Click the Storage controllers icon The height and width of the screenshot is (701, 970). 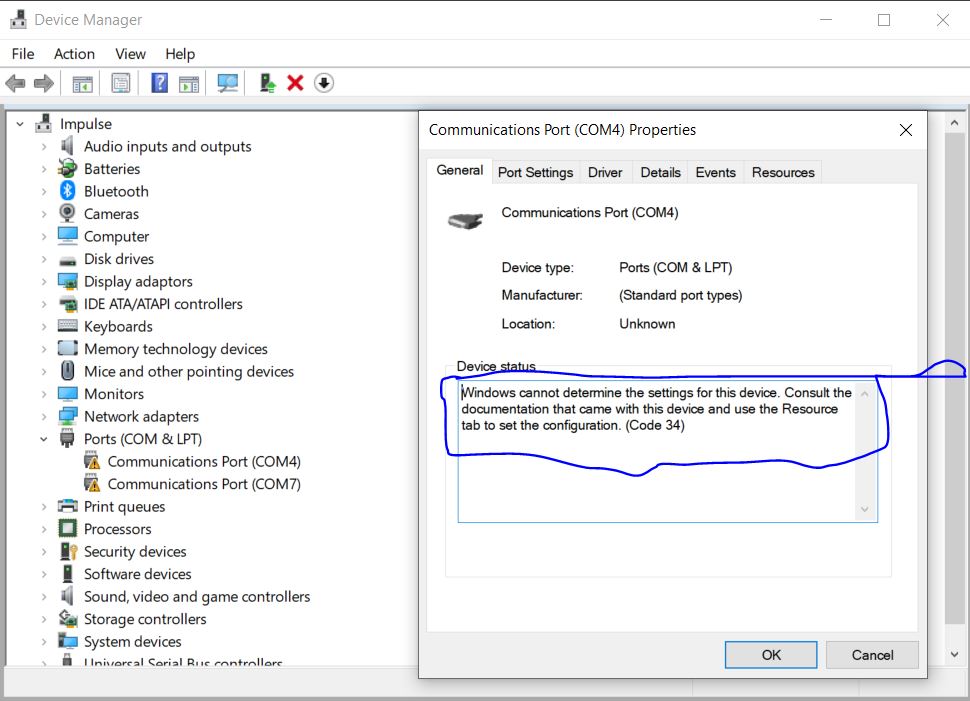[x=67, y=618]
